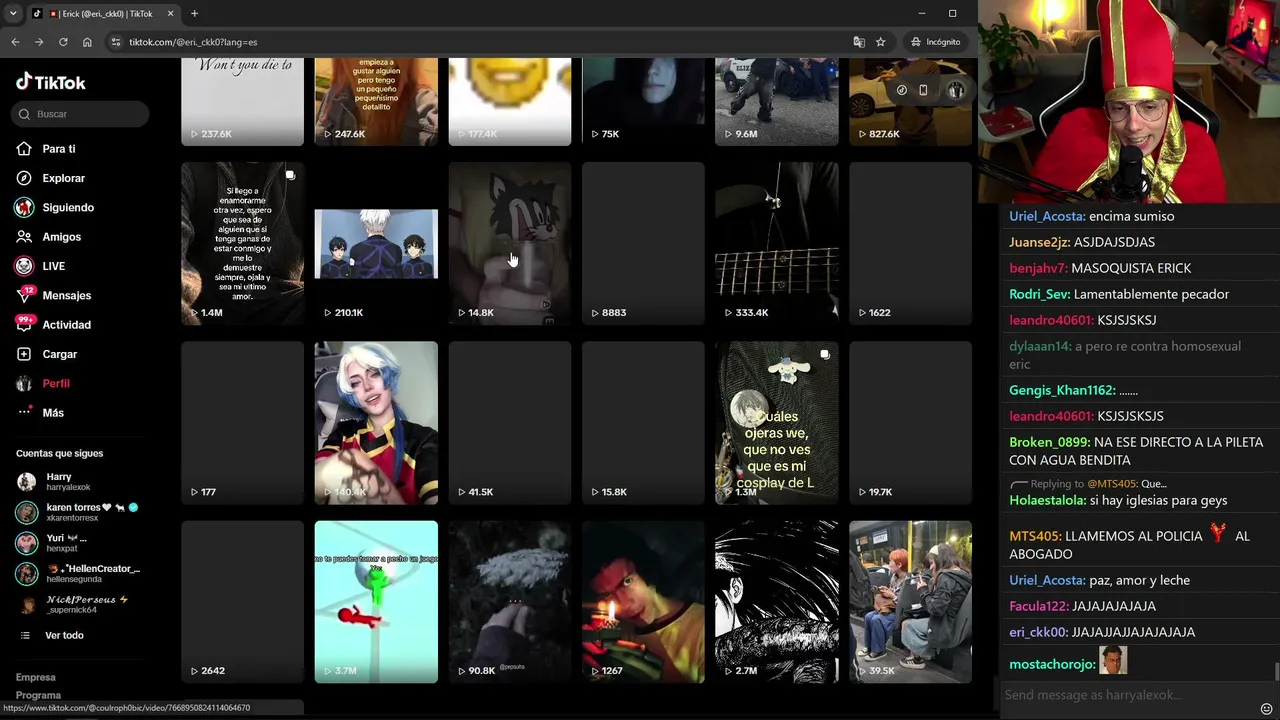
Task: Open karen torres followed account
Action: tap(80, 512)
